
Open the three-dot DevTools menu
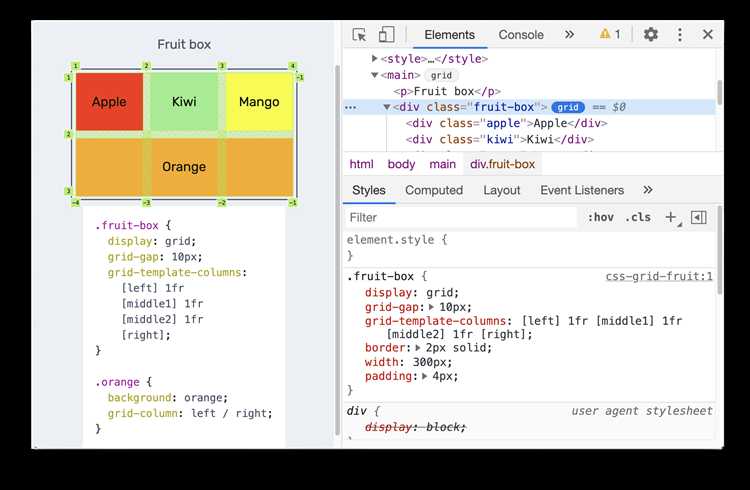click(680, 34)
